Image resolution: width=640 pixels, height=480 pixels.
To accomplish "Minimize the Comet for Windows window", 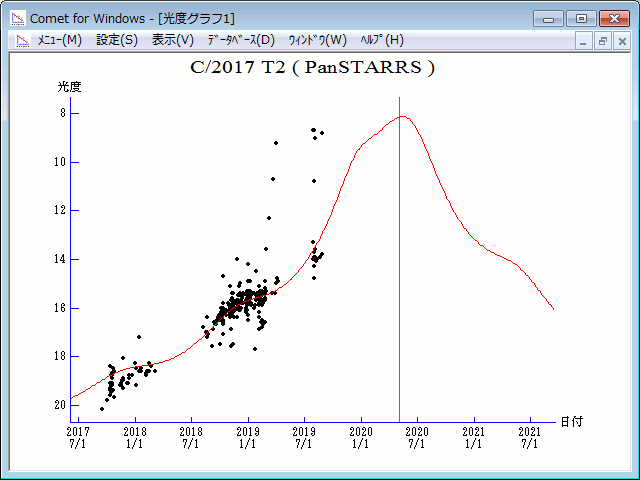I will 548,18.
